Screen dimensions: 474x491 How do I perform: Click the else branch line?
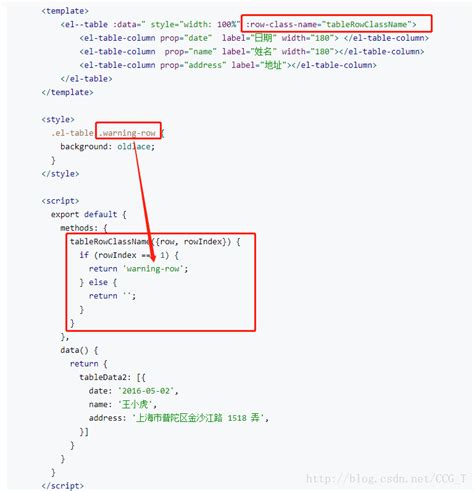(x=98, y=282)
